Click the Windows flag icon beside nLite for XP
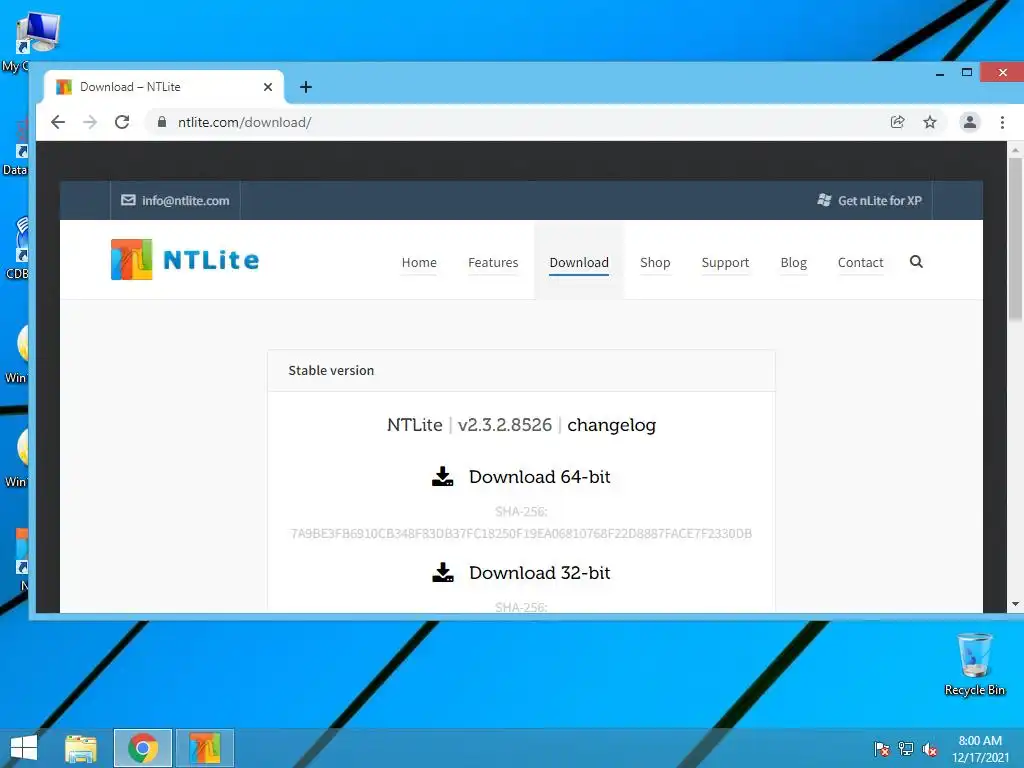1024x768 pixels. click(824, 200)
